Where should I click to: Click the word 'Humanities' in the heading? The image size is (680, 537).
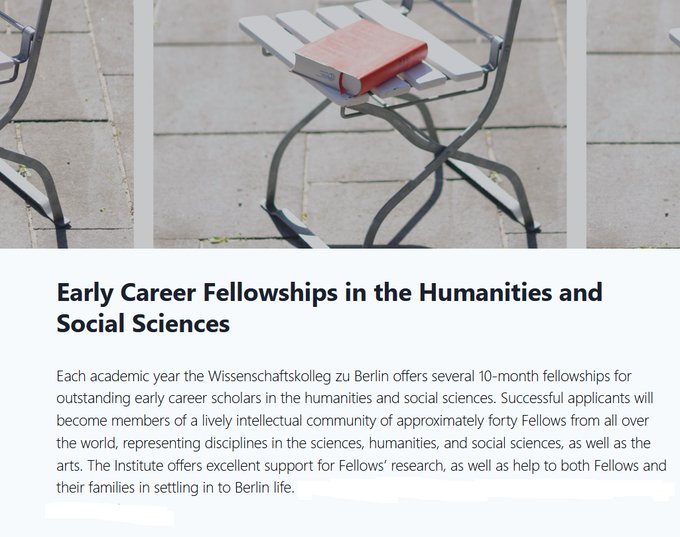[x=485, y=292]
